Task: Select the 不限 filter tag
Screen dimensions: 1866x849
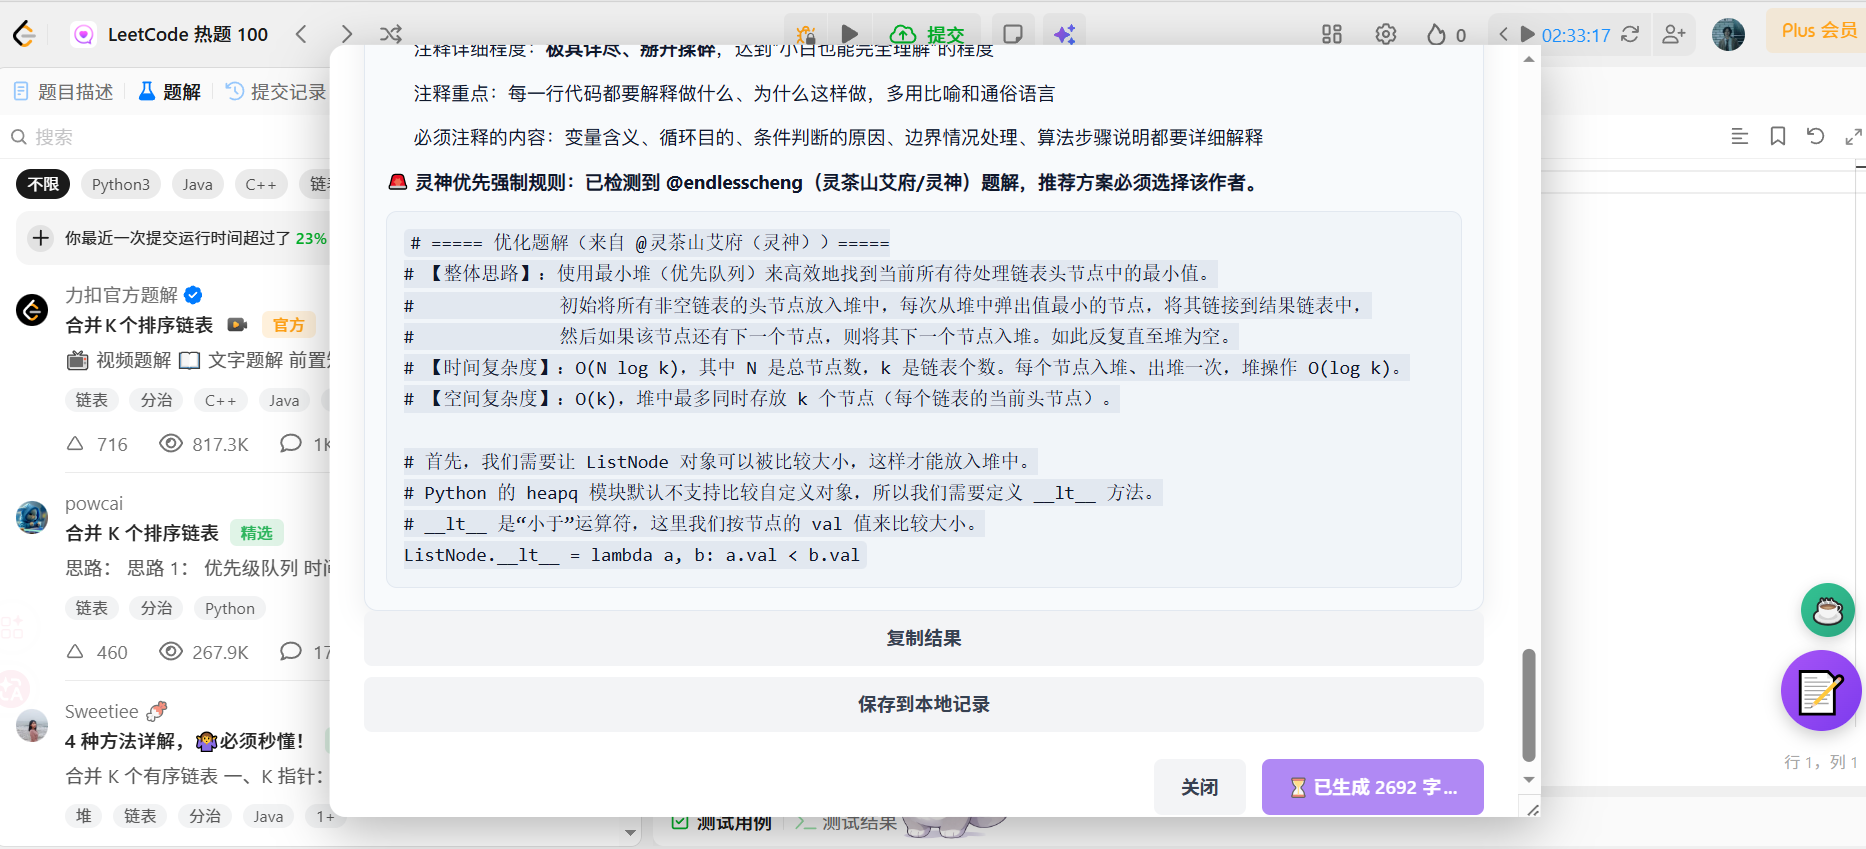Action: (43, 184)
